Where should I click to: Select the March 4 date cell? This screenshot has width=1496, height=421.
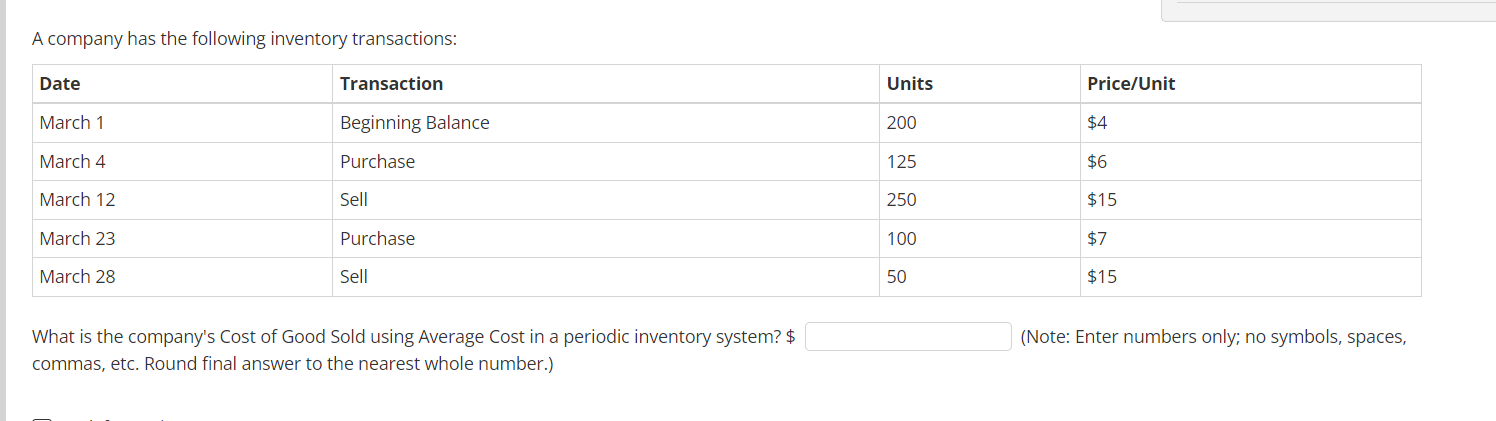click(x=182, y=162)
